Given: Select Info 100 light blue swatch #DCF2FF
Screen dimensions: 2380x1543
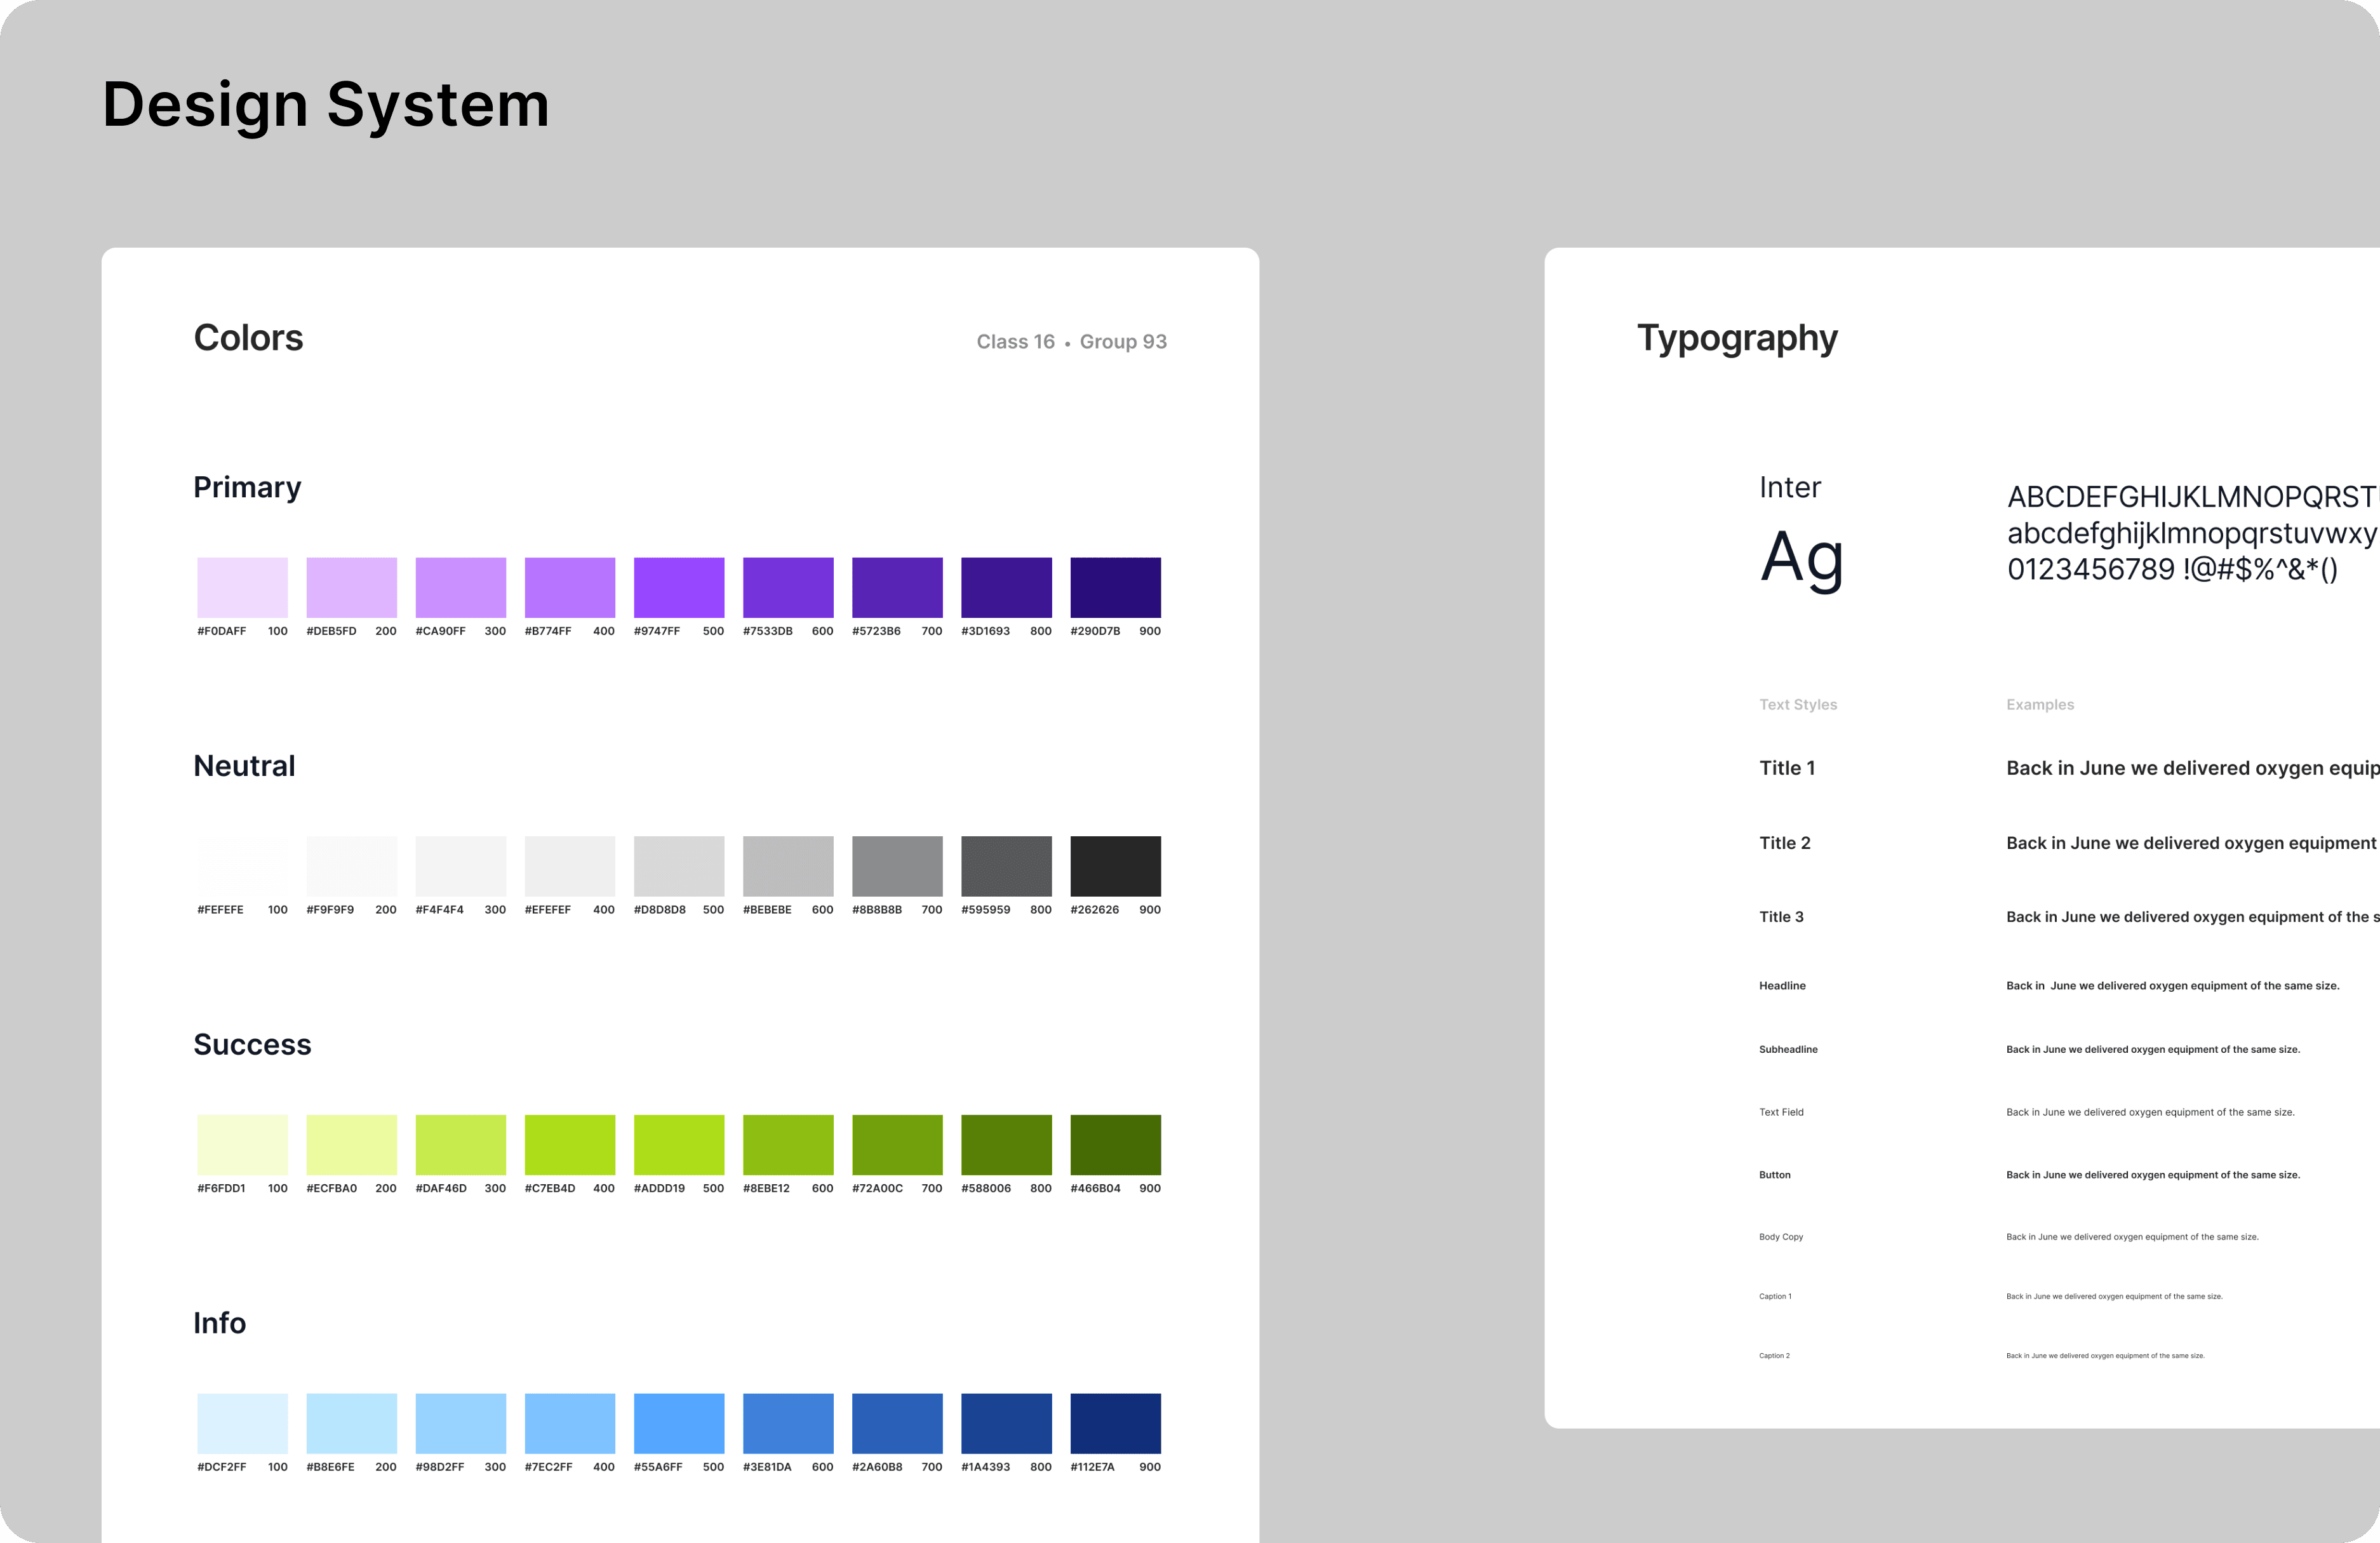Looking at the screenshot, I should click(242, 1422).
